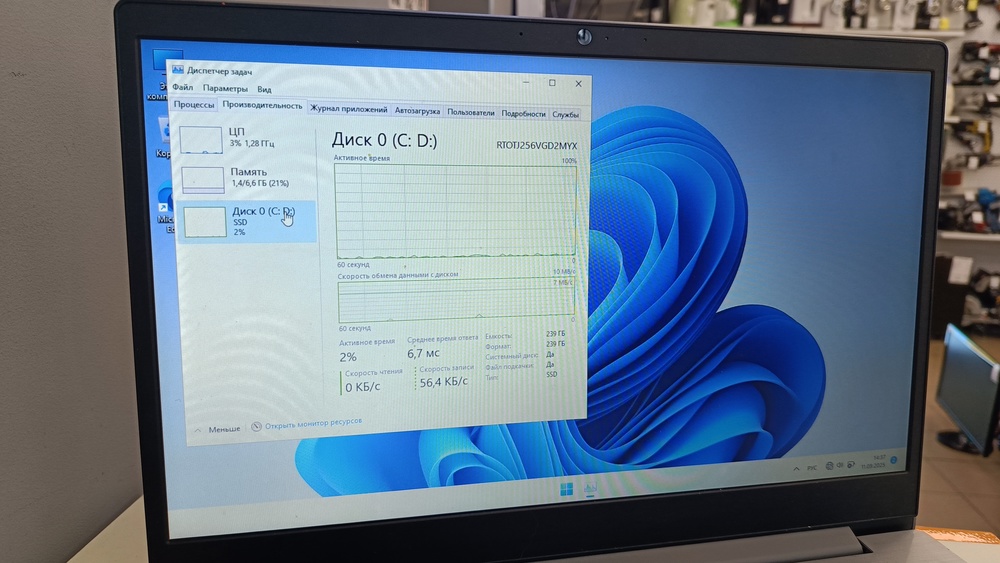Click the Task Manager taskbar icon
Screen dimensions: 1000x563
point(590,488)
